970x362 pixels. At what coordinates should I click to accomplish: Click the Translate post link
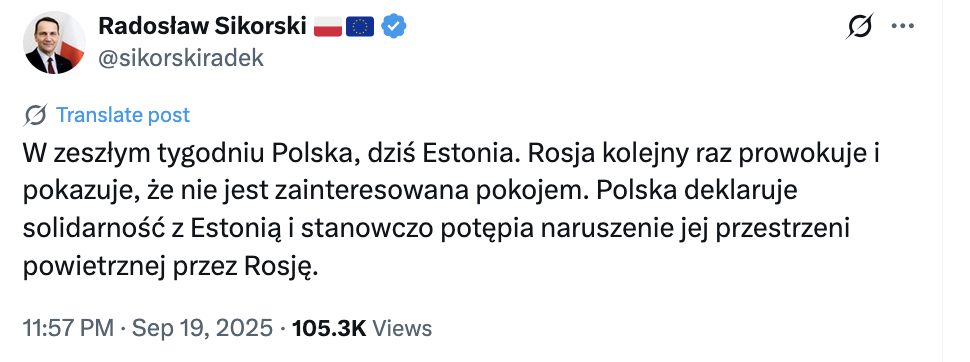point(123,115)
